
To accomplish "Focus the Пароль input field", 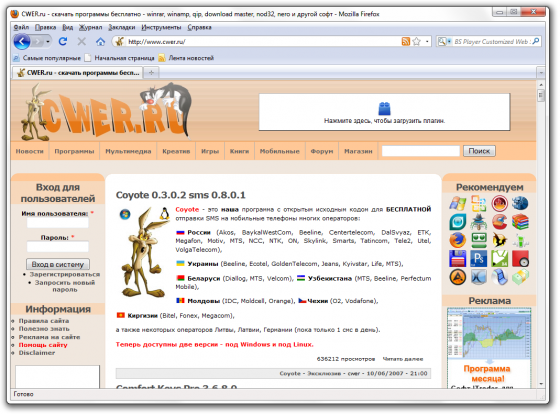I will 58,247.
